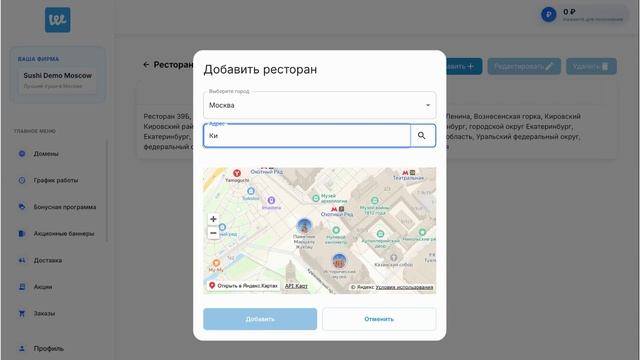Image resolution: width=640 pixels, height=360 pixels.
Task: Click the Доставка sidebar icon
Action: pos(22,260)
